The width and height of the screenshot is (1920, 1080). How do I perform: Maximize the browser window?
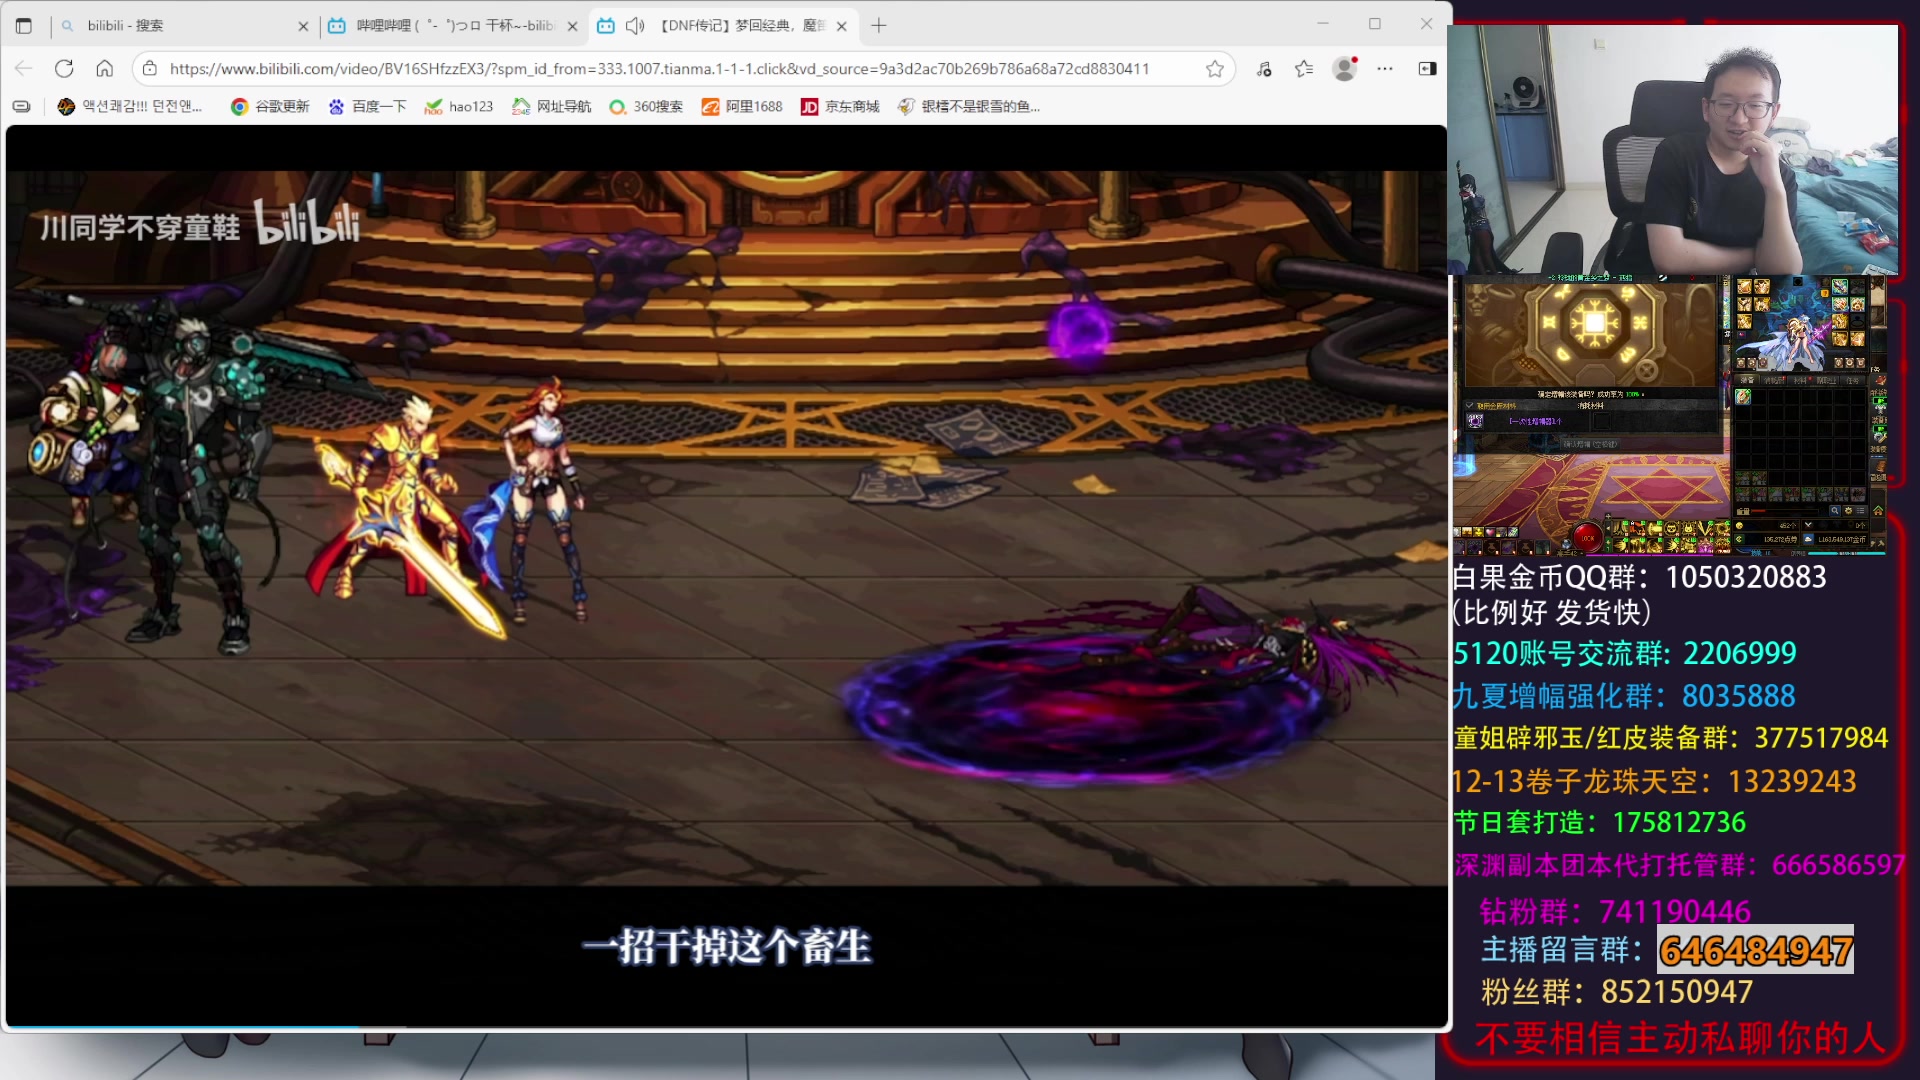point(1374,24)
